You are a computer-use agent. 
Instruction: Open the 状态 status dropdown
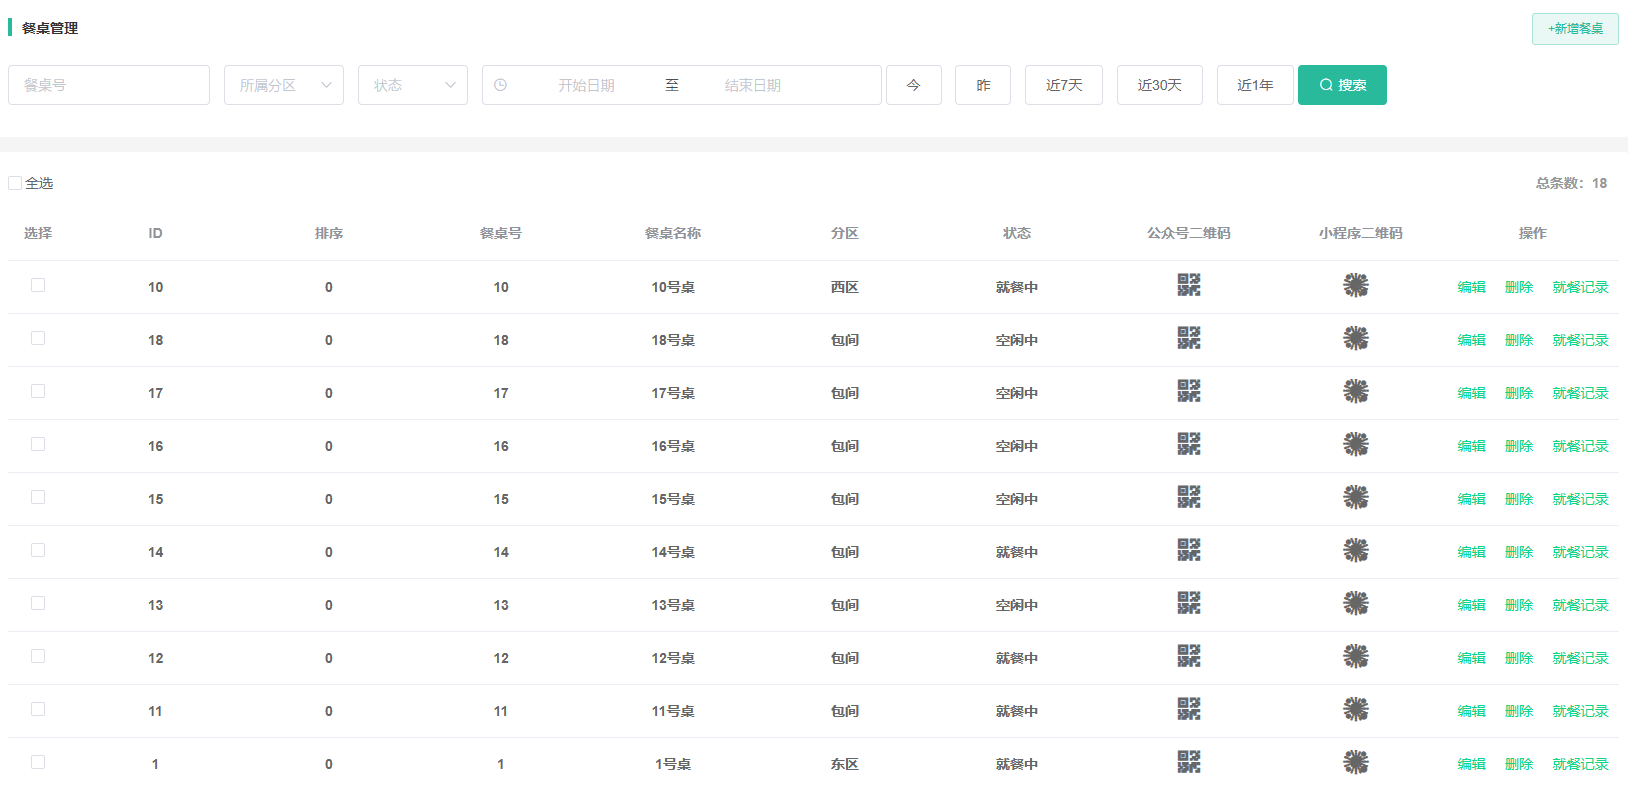tap(412, 85)
